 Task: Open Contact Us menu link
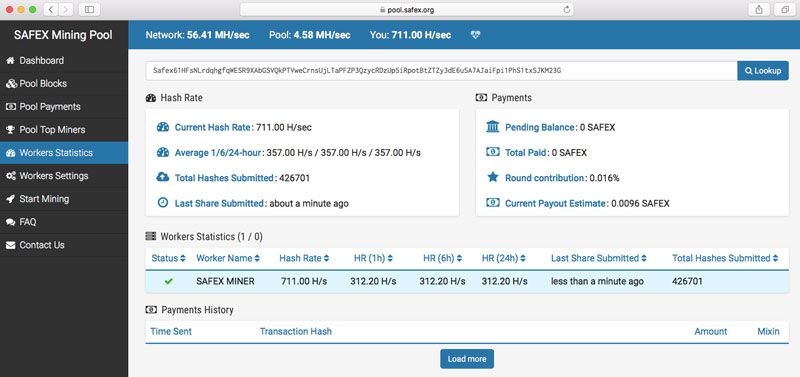tap(64, 245)
